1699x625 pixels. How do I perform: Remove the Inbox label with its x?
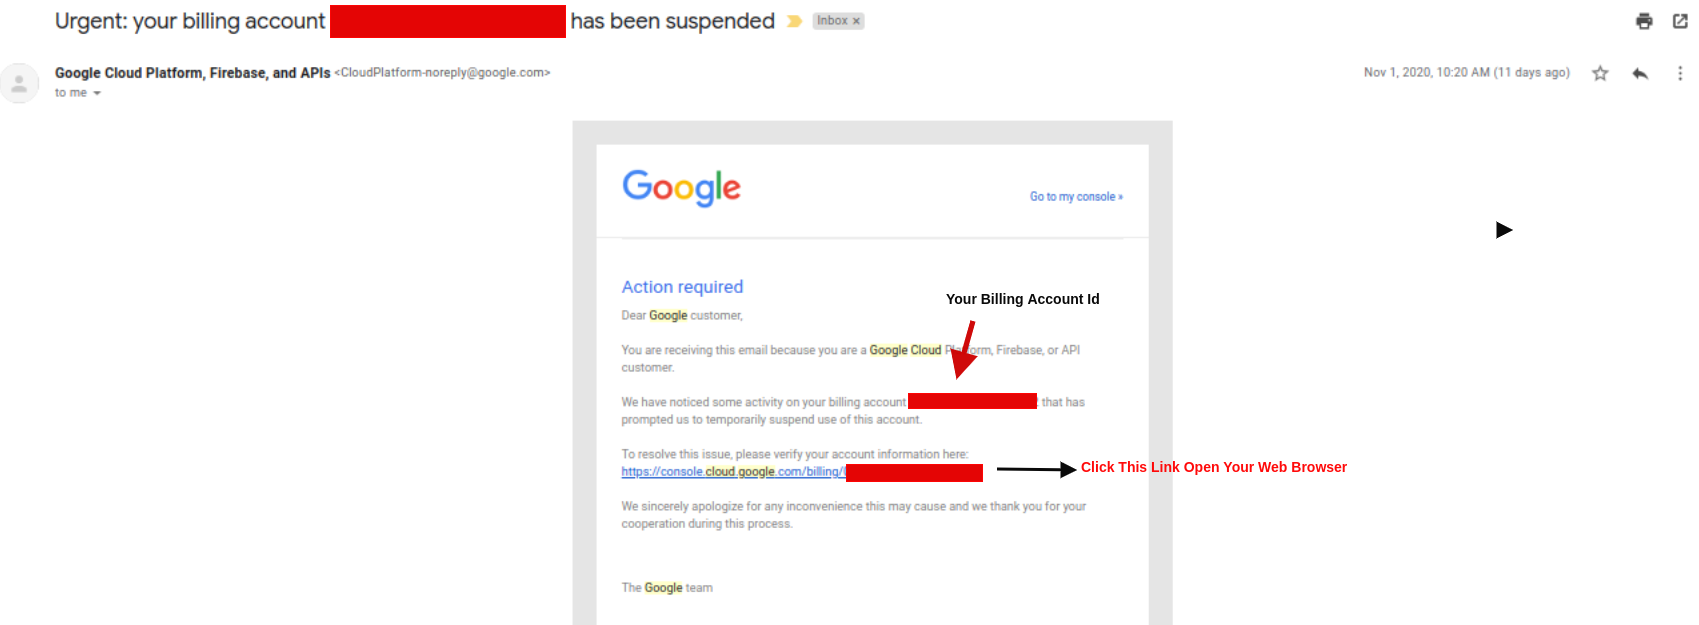pyautogui.click(x=854, y=20)
